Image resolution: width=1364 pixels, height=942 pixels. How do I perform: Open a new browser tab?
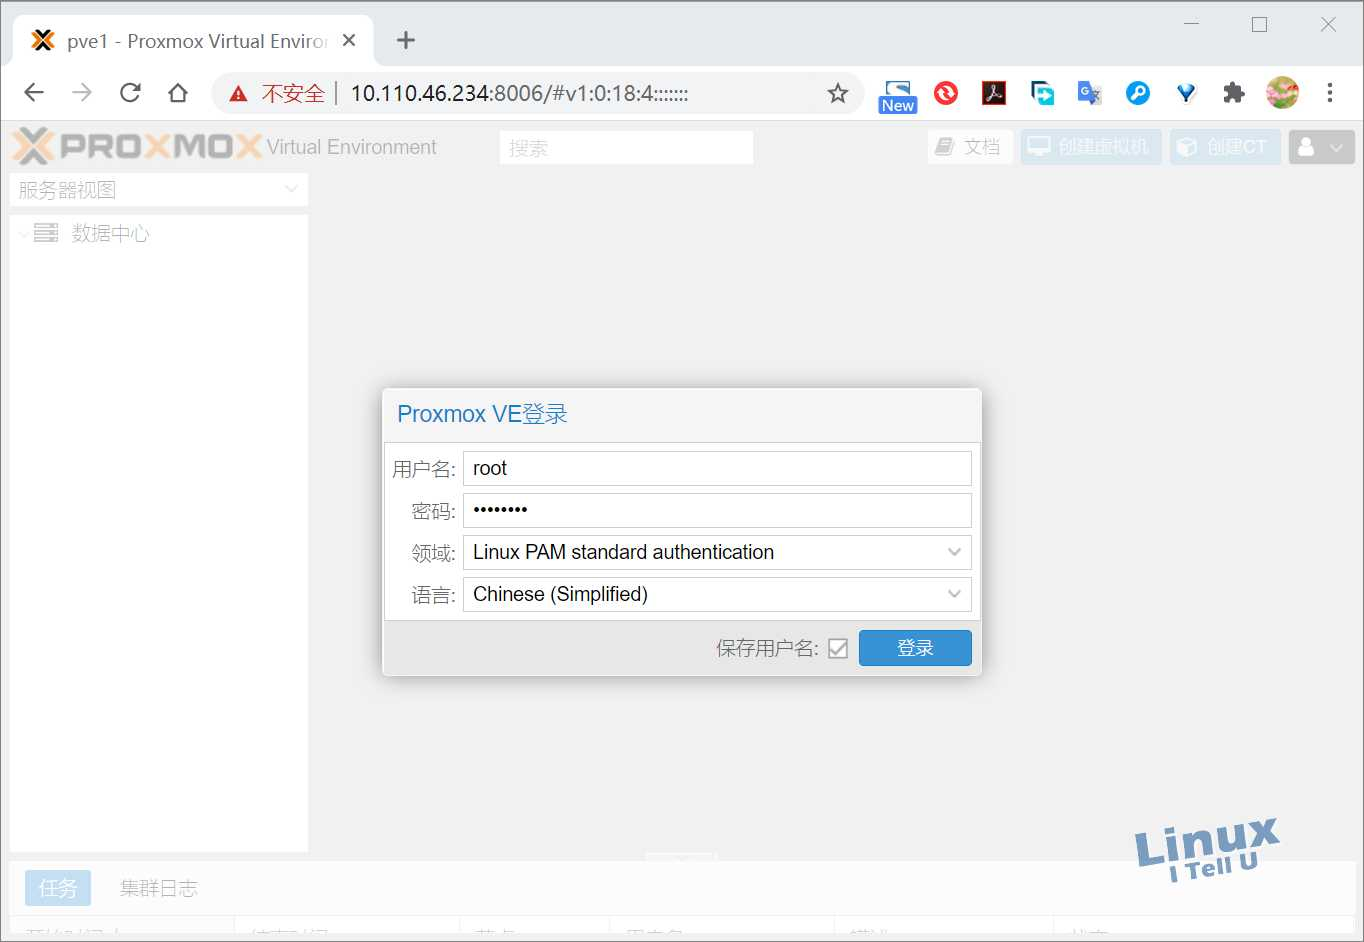[x=405, y=41]
